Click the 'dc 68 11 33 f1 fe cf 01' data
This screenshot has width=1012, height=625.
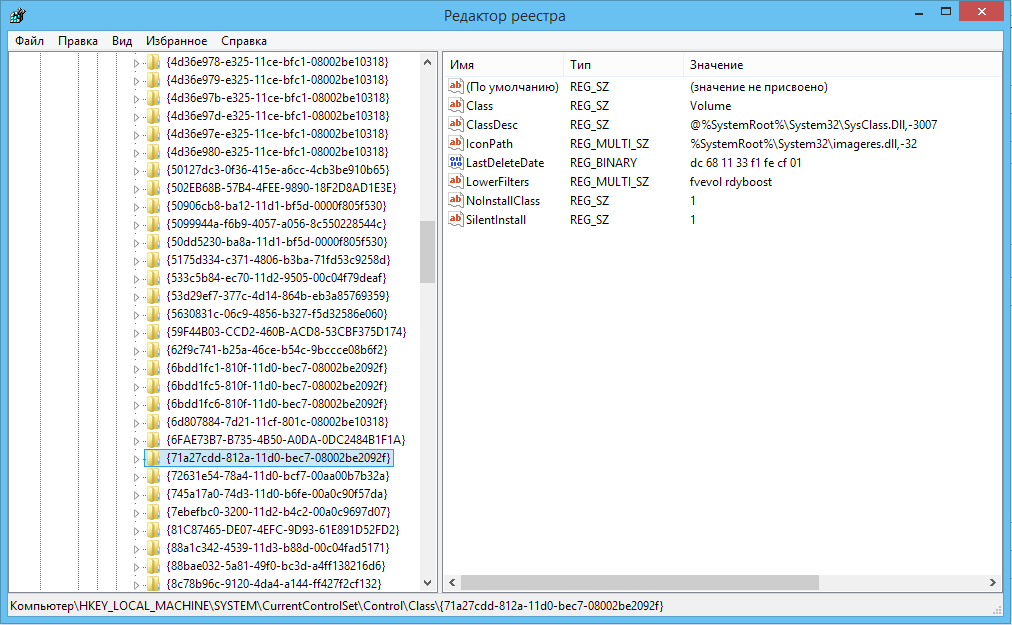[x=745, y=163]
